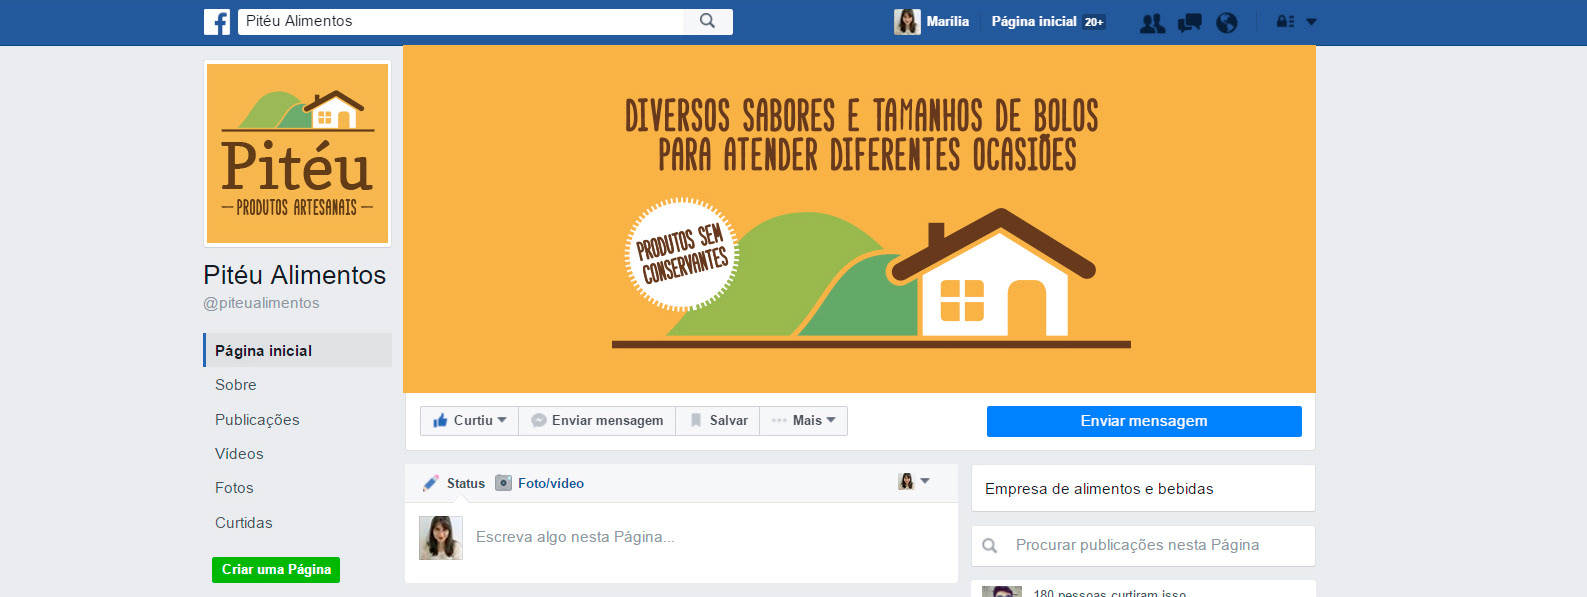The image size is (1587, 597).
Task: Select the Foto/vídeo camera option
Action: [540, 483]
